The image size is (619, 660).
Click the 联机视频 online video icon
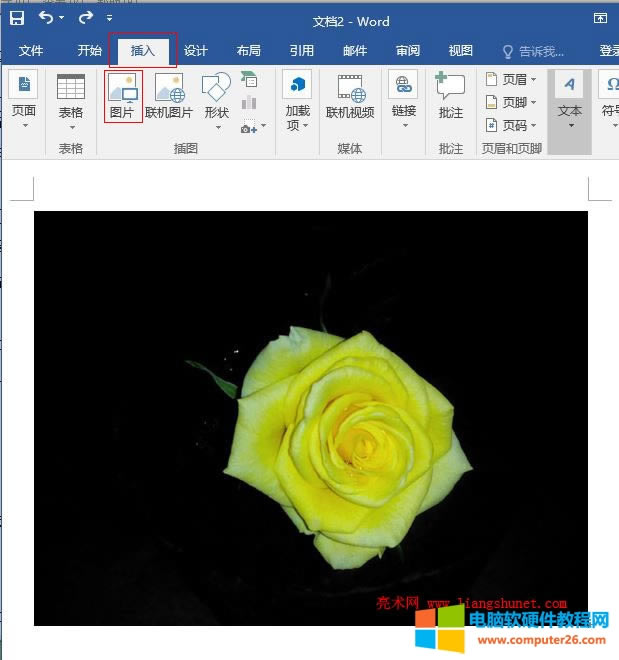pos(350,96)
